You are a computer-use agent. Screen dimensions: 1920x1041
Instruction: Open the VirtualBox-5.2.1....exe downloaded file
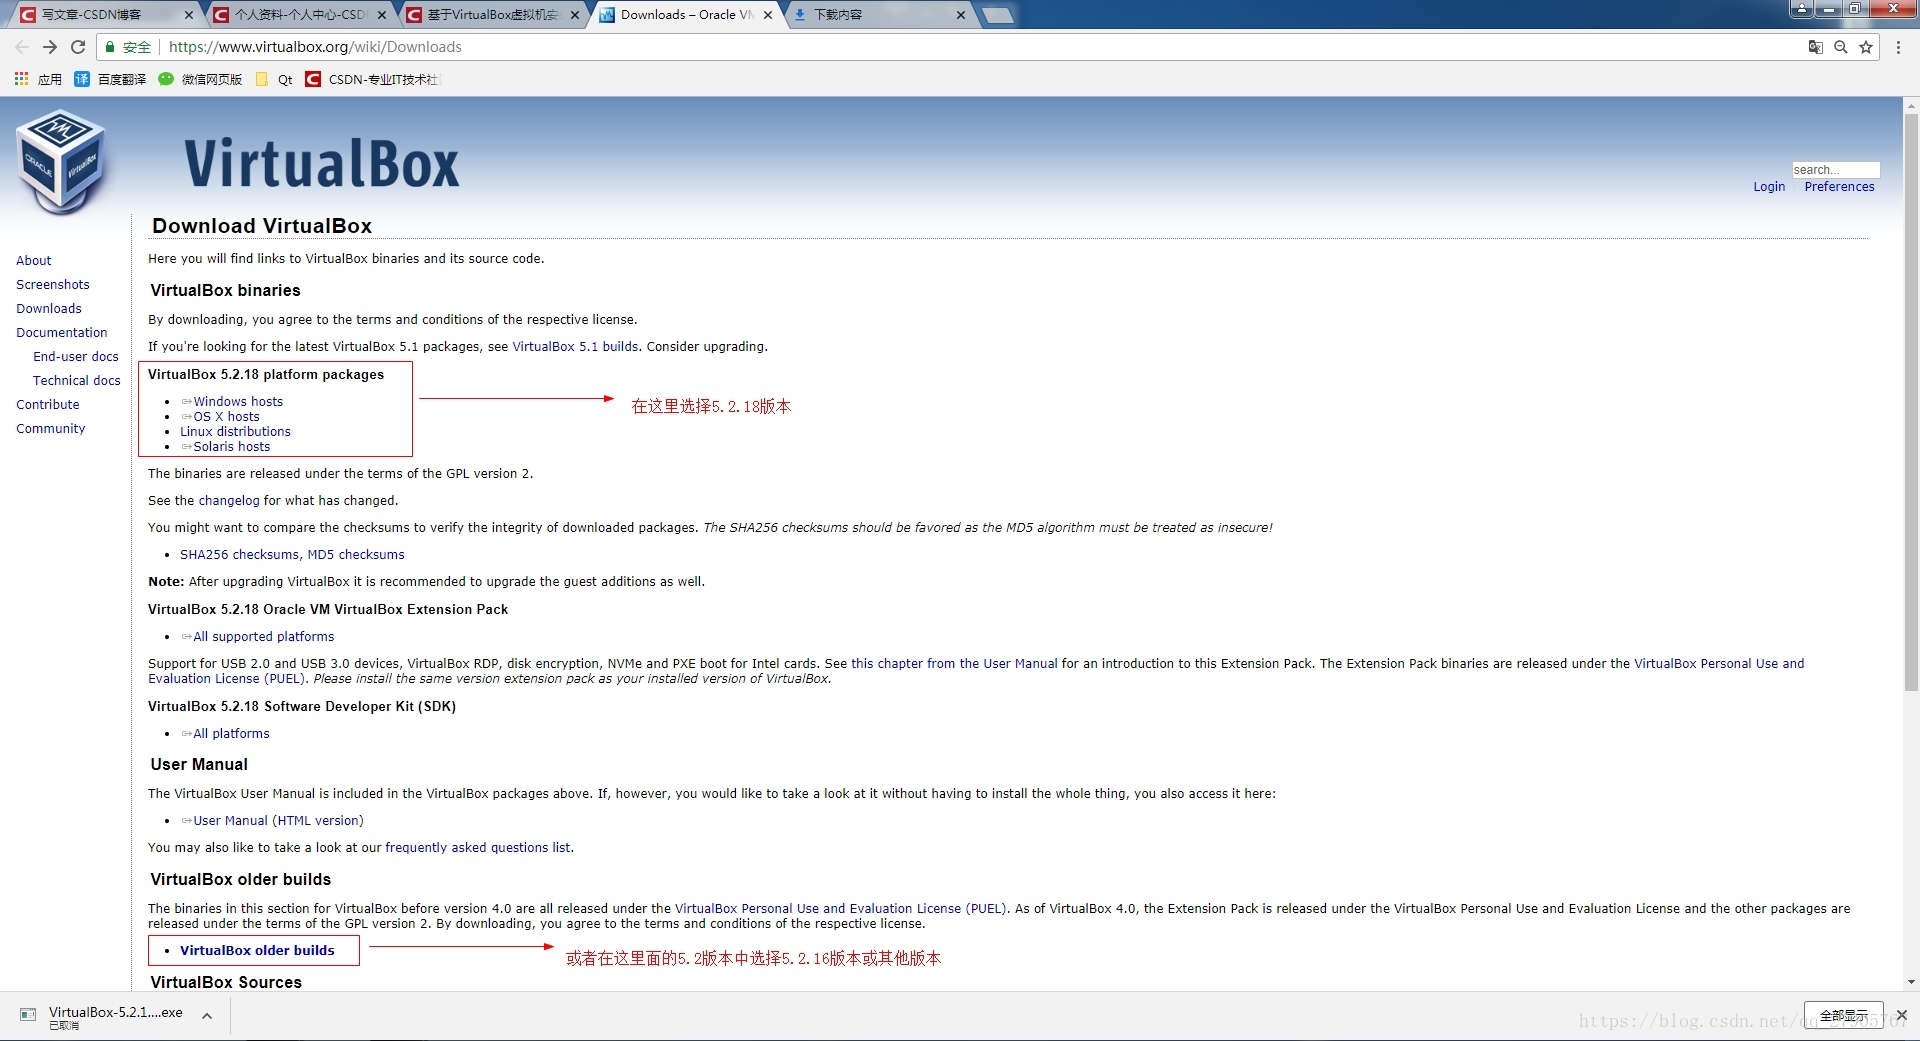(x=115, y=1013)
